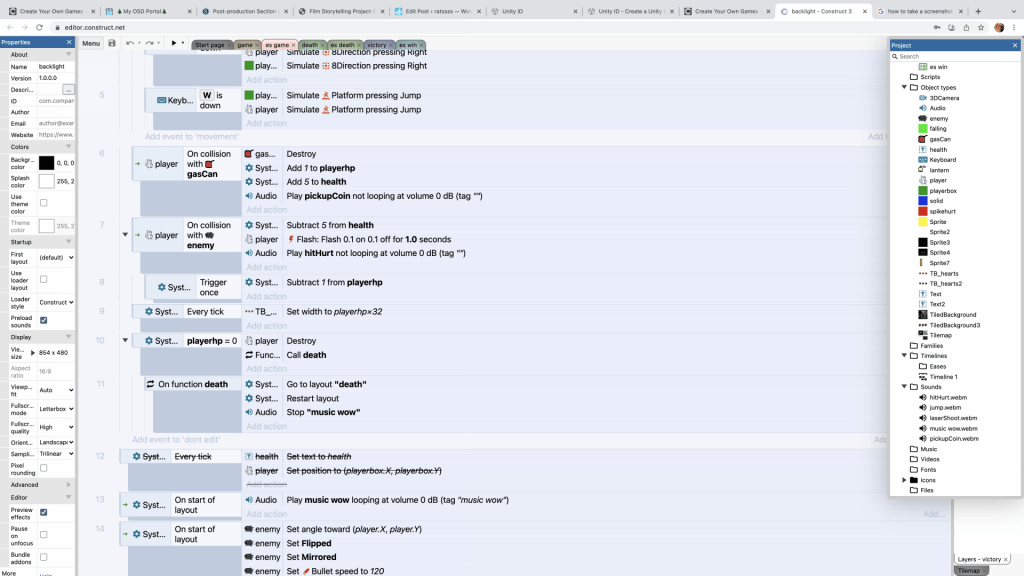This screenshot has height=576, width=1024.
Task: Expand the Icons folder
Action: tap(904, 480)
